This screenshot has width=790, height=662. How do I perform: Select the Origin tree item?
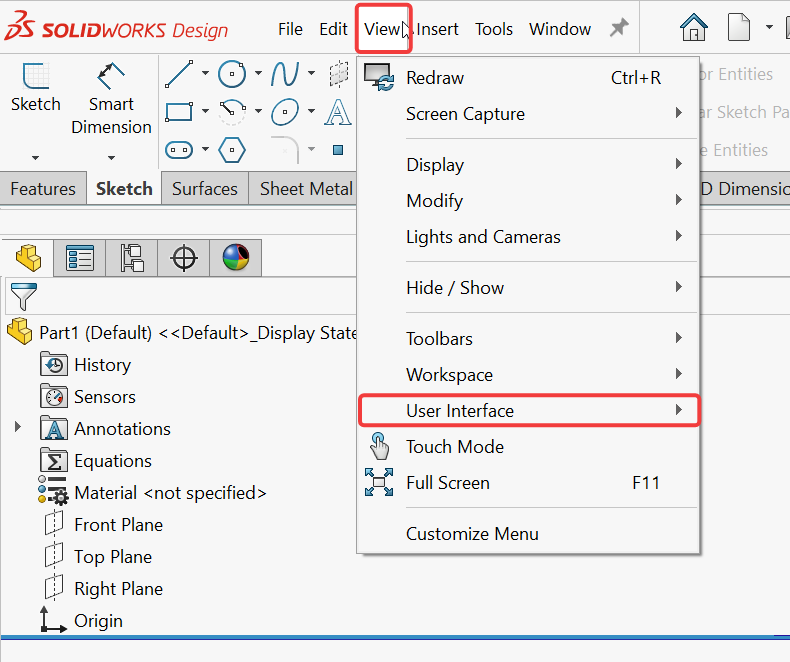[x=82, y=620]
